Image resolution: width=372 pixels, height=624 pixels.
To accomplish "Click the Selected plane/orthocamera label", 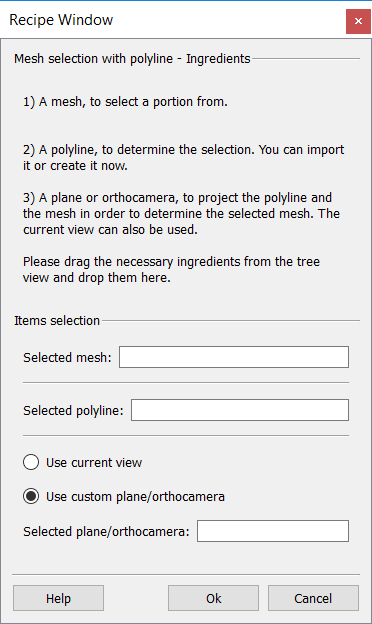I will [106, 531].
